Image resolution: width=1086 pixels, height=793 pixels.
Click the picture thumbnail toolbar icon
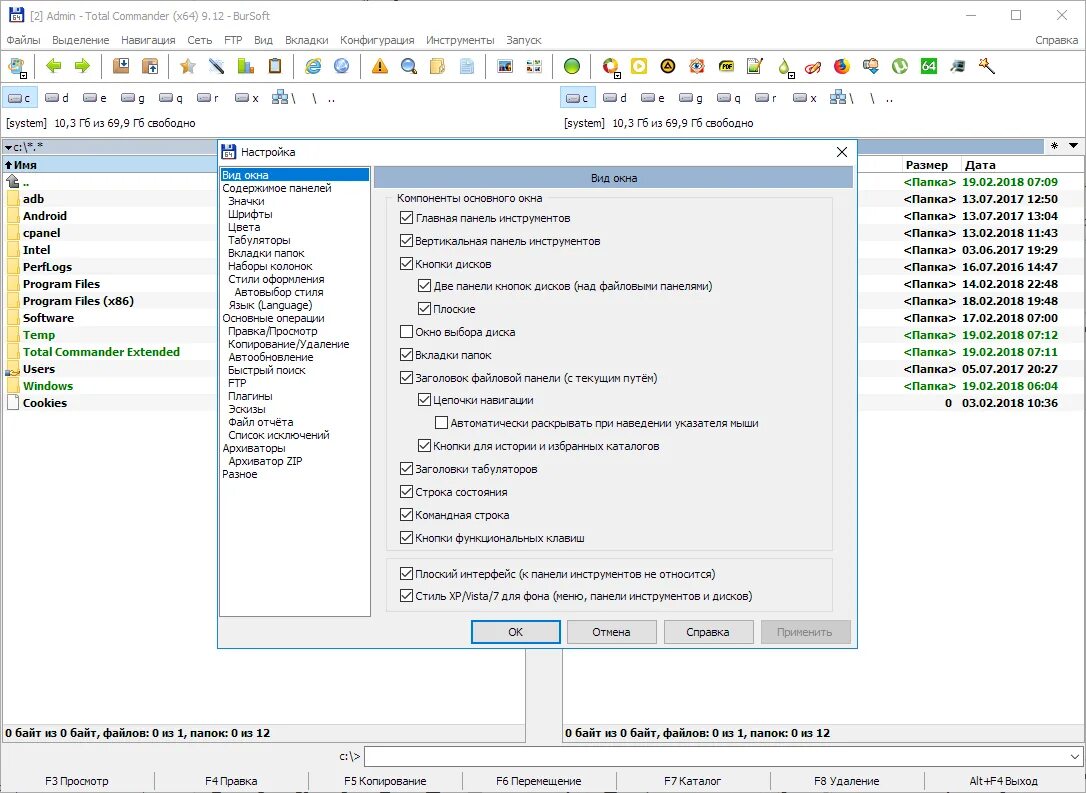[x=505, y=66]
